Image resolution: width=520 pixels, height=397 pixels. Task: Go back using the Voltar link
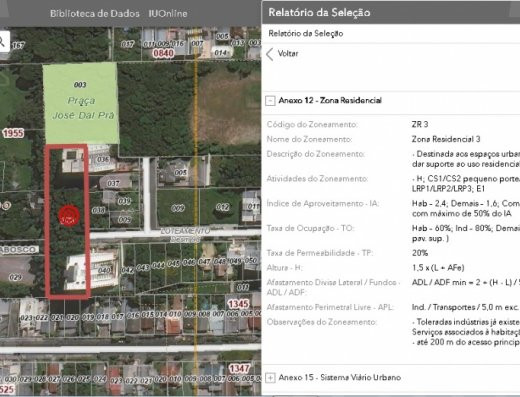point(288,54)
